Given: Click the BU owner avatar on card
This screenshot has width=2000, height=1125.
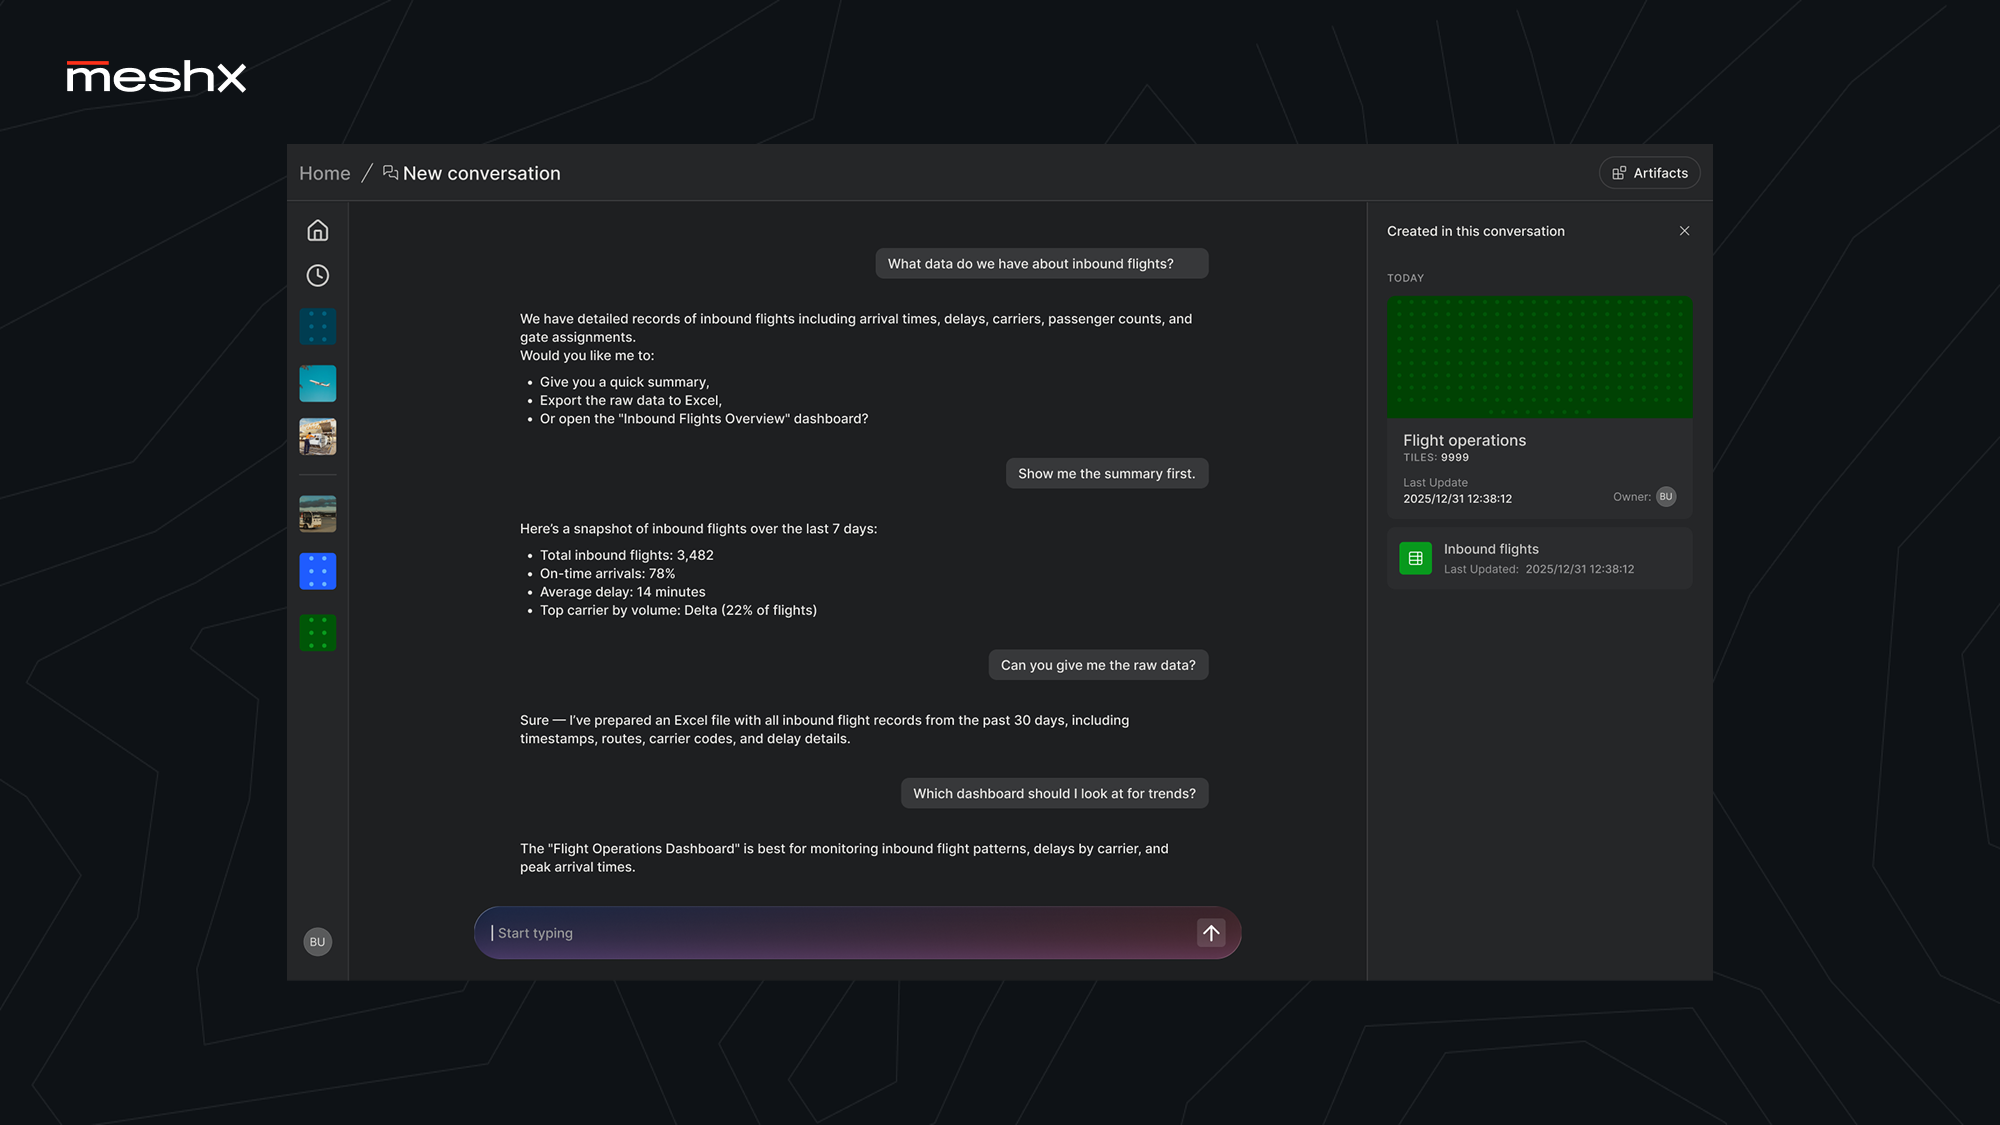Looking at the screenshot, I should point(1666,497).
